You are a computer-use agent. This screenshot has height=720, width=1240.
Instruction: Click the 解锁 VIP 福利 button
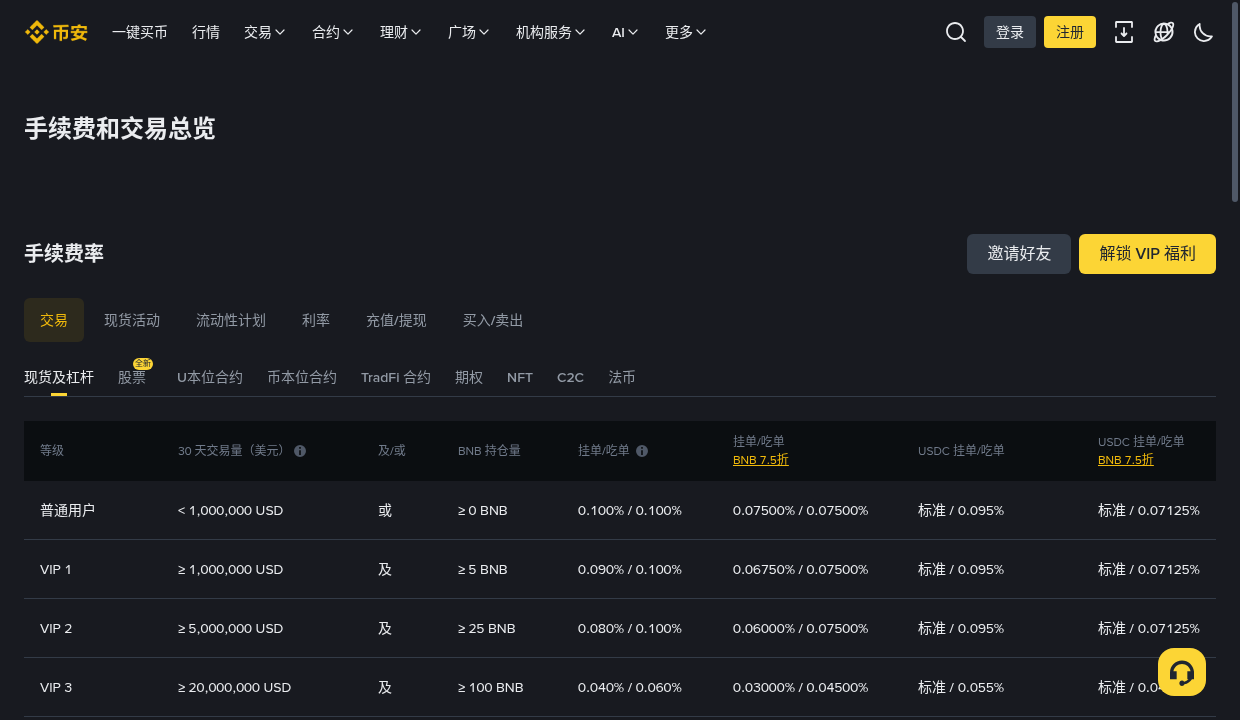(1147, 254)
